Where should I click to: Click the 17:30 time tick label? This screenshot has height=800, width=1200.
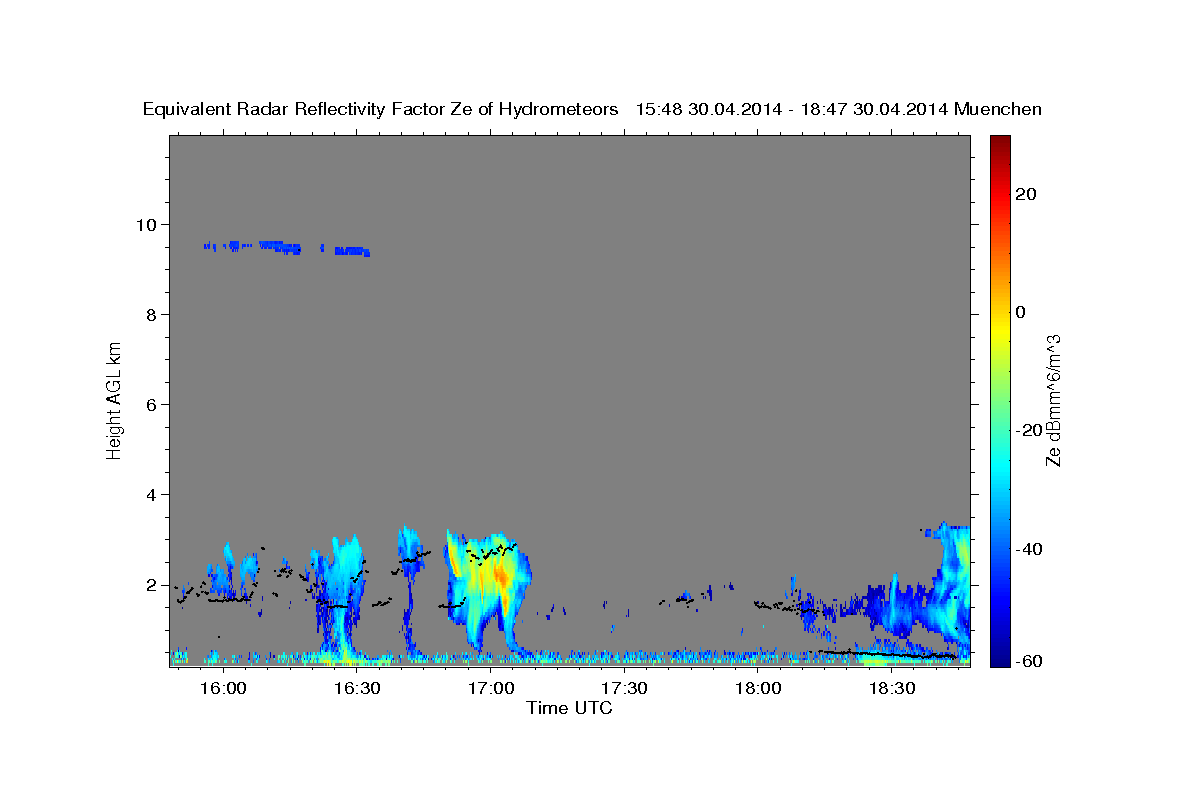[625, 688]
